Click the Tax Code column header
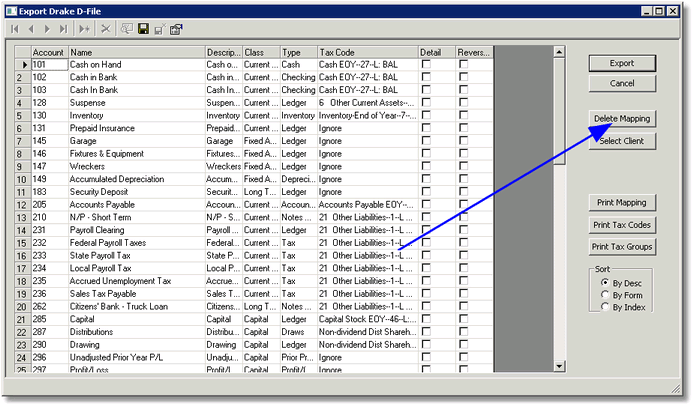The width and height of the screenshot is (694, 407). click(368, 52)
